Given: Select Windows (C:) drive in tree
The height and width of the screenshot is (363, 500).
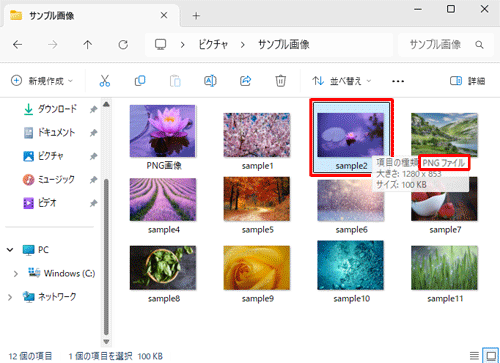Looking at the screenshot, I should coord(62,273).
